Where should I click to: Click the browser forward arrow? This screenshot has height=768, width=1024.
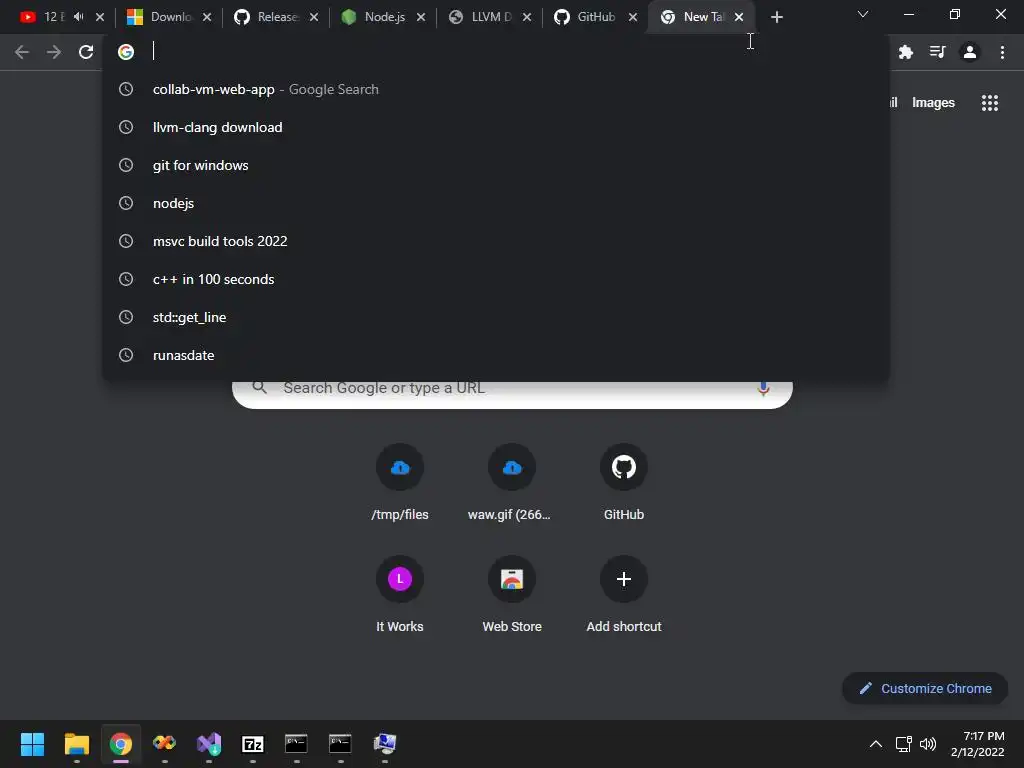pos(54,52)
